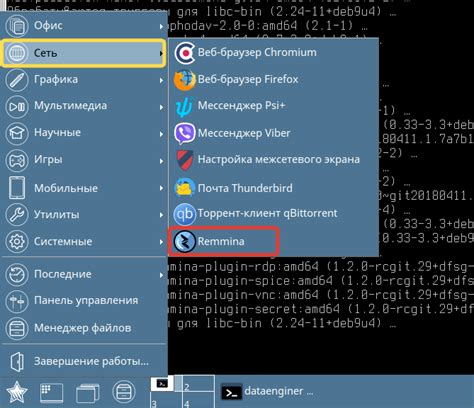Open Менеджер файлов from the menu
Screen dimensions: 474x408
tap(84, 328)
